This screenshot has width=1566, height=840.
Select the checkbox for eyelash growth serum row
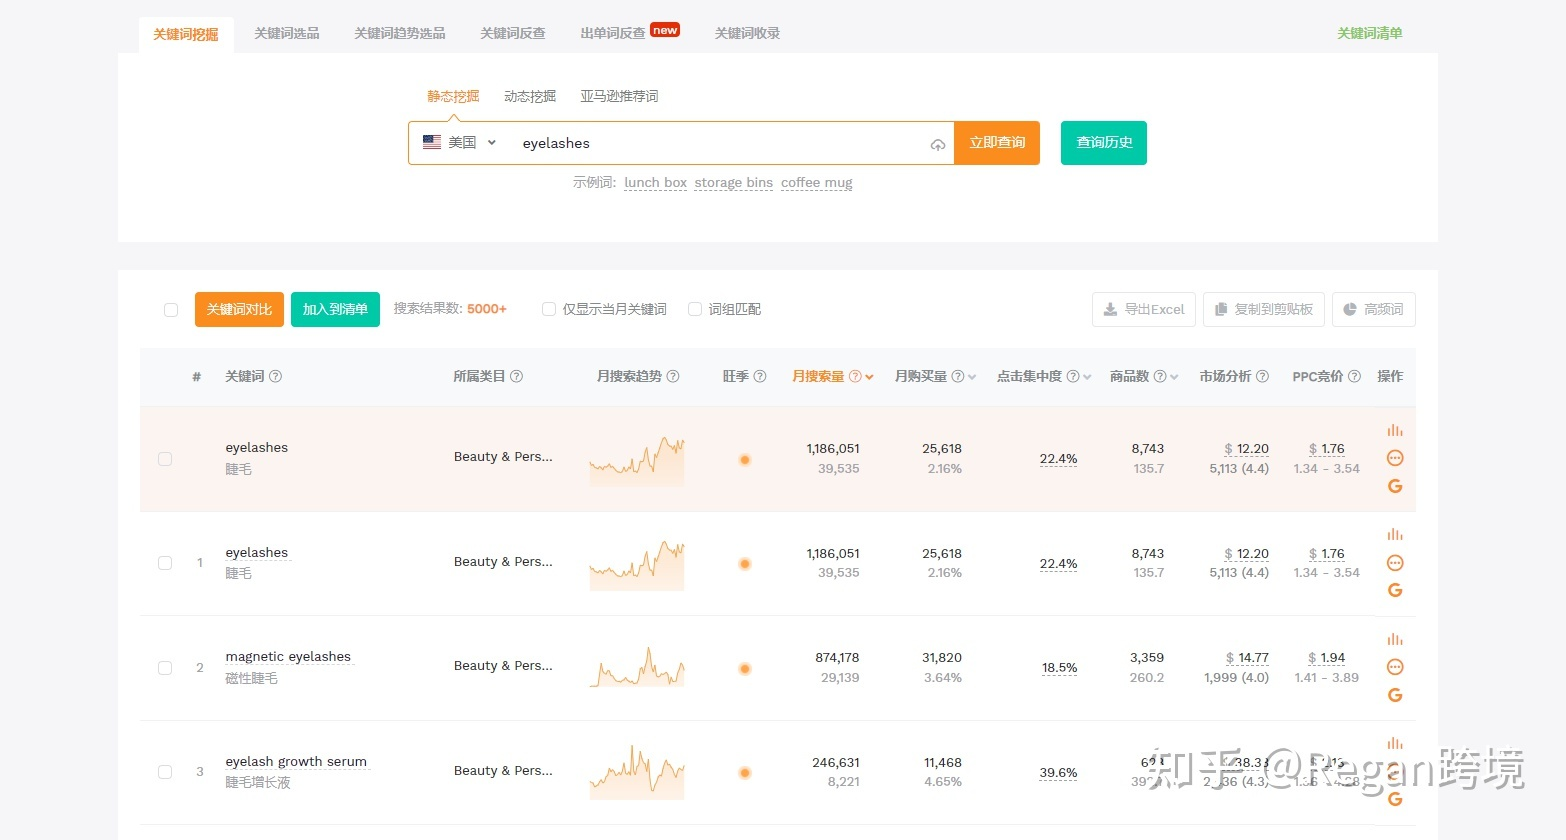tap(164, 772)
